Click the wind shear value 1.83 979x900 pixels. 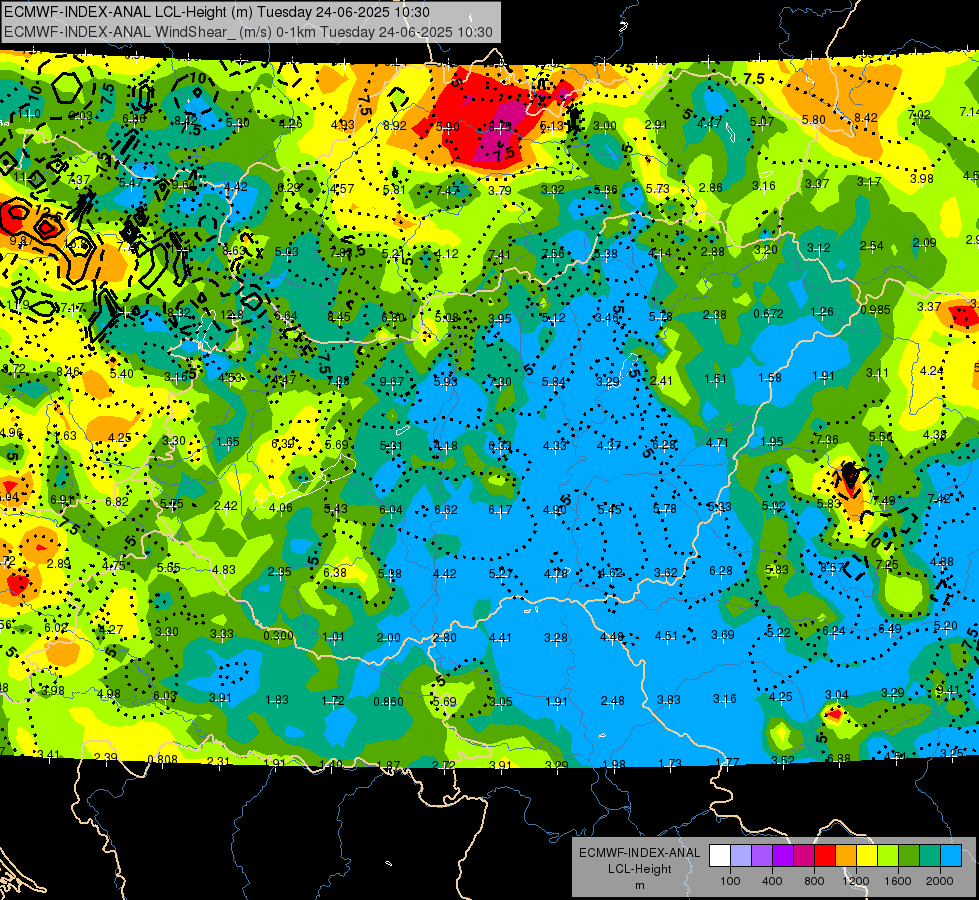click(277, 701)
